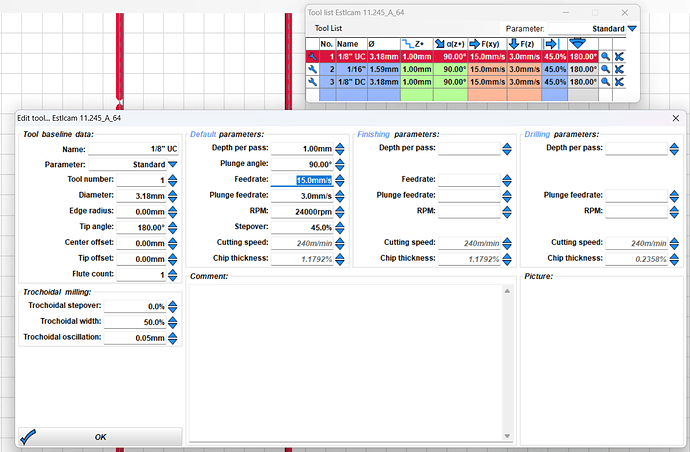Click wrench icon for tool 1 1/8" UC
Viewport: 690px width, 452px height.
[x=312, y=56]
